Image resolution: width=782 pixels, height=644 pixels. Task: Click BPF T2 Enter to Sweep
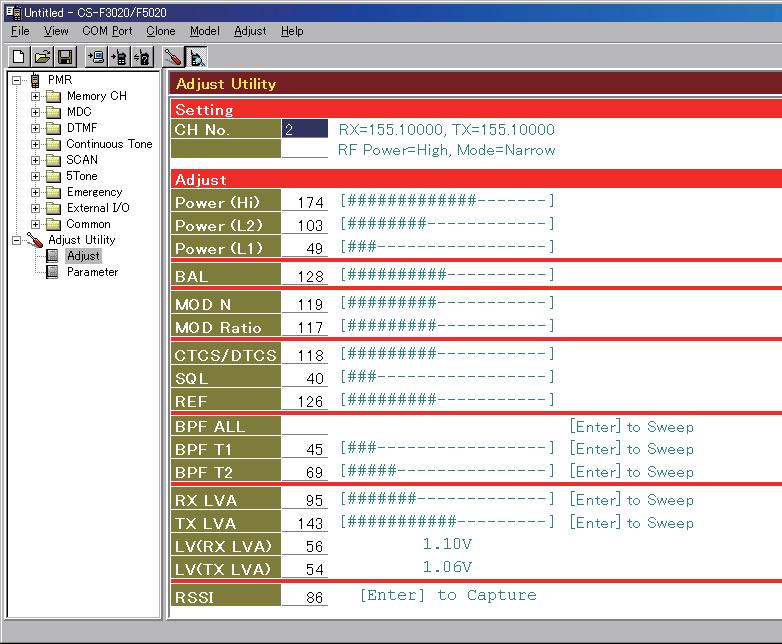[x=631, y=472]
